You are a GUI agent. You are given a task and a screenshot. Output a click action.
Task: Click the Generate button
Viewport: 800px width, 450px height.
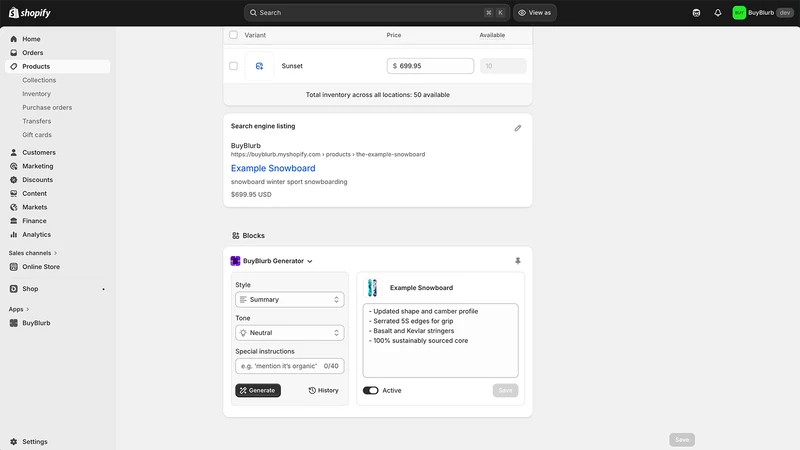(x=258, y=390)
